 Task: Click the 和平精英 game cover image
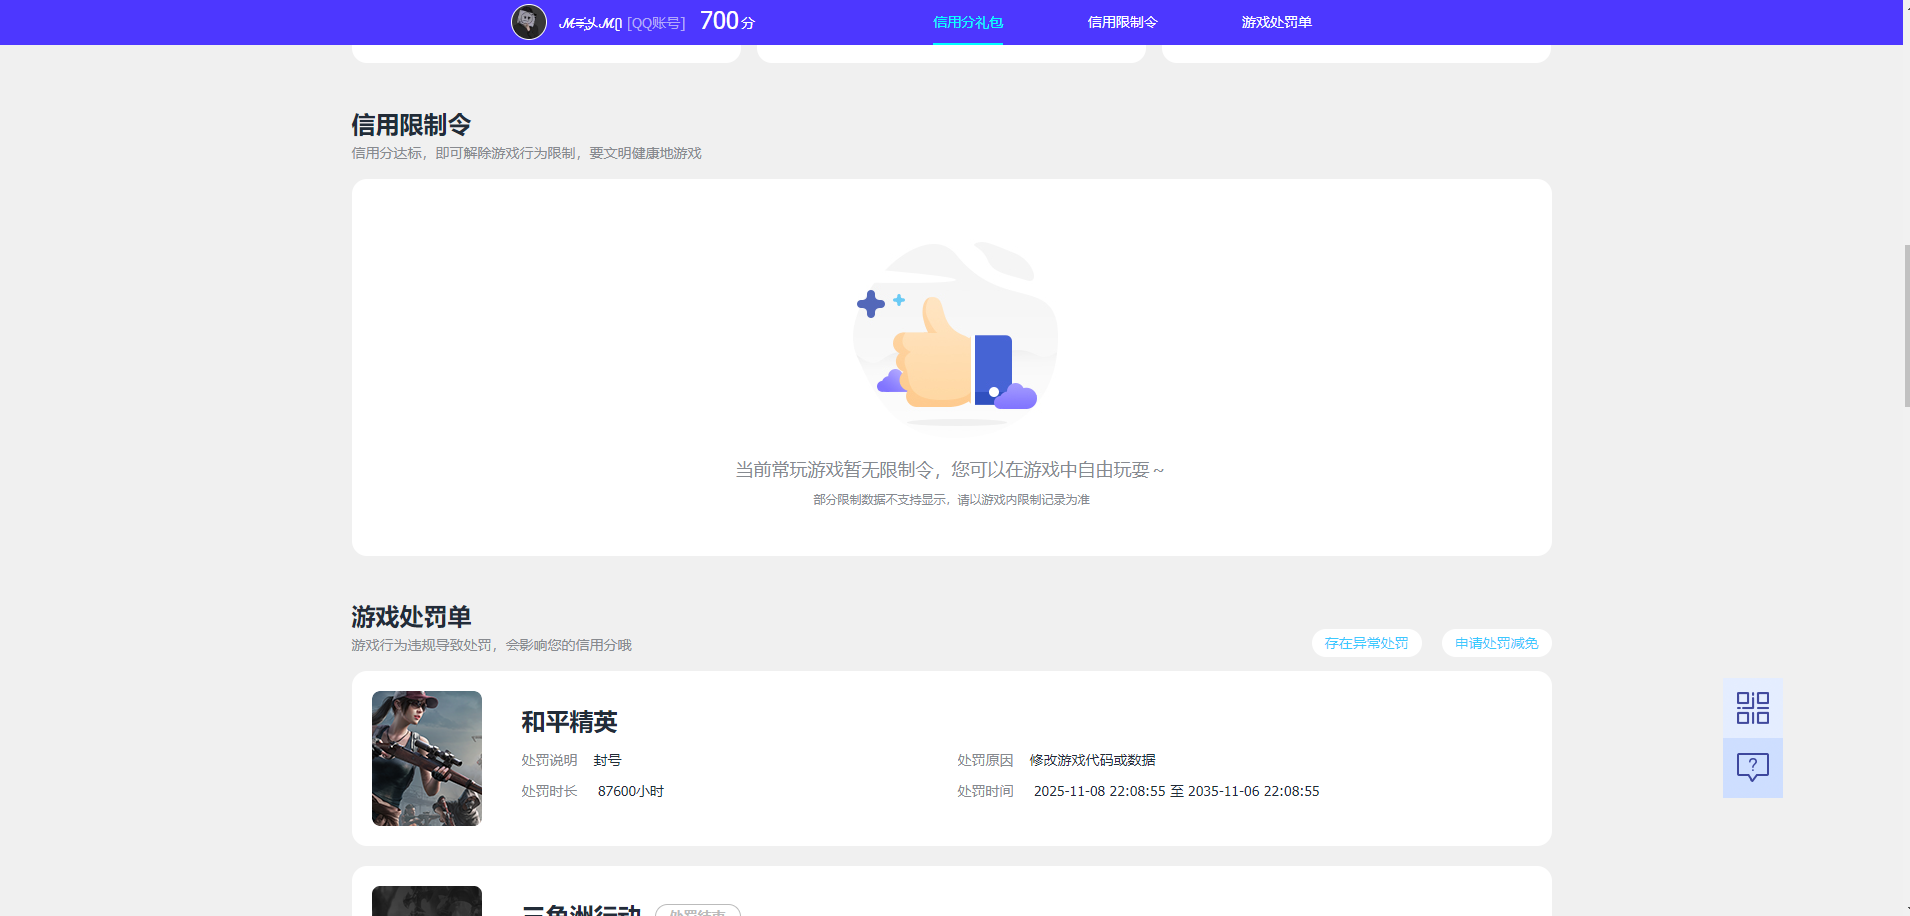coord(426,757)
